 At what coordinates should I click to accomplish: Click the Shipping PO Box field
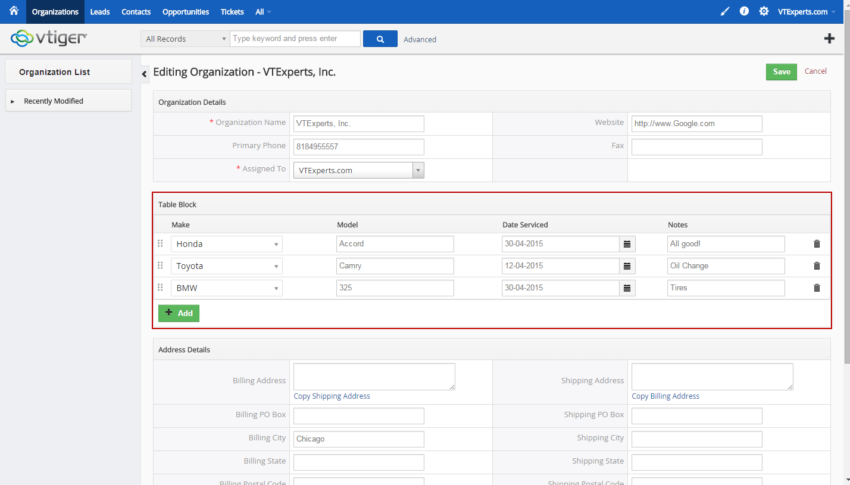[x=697, y=416]
